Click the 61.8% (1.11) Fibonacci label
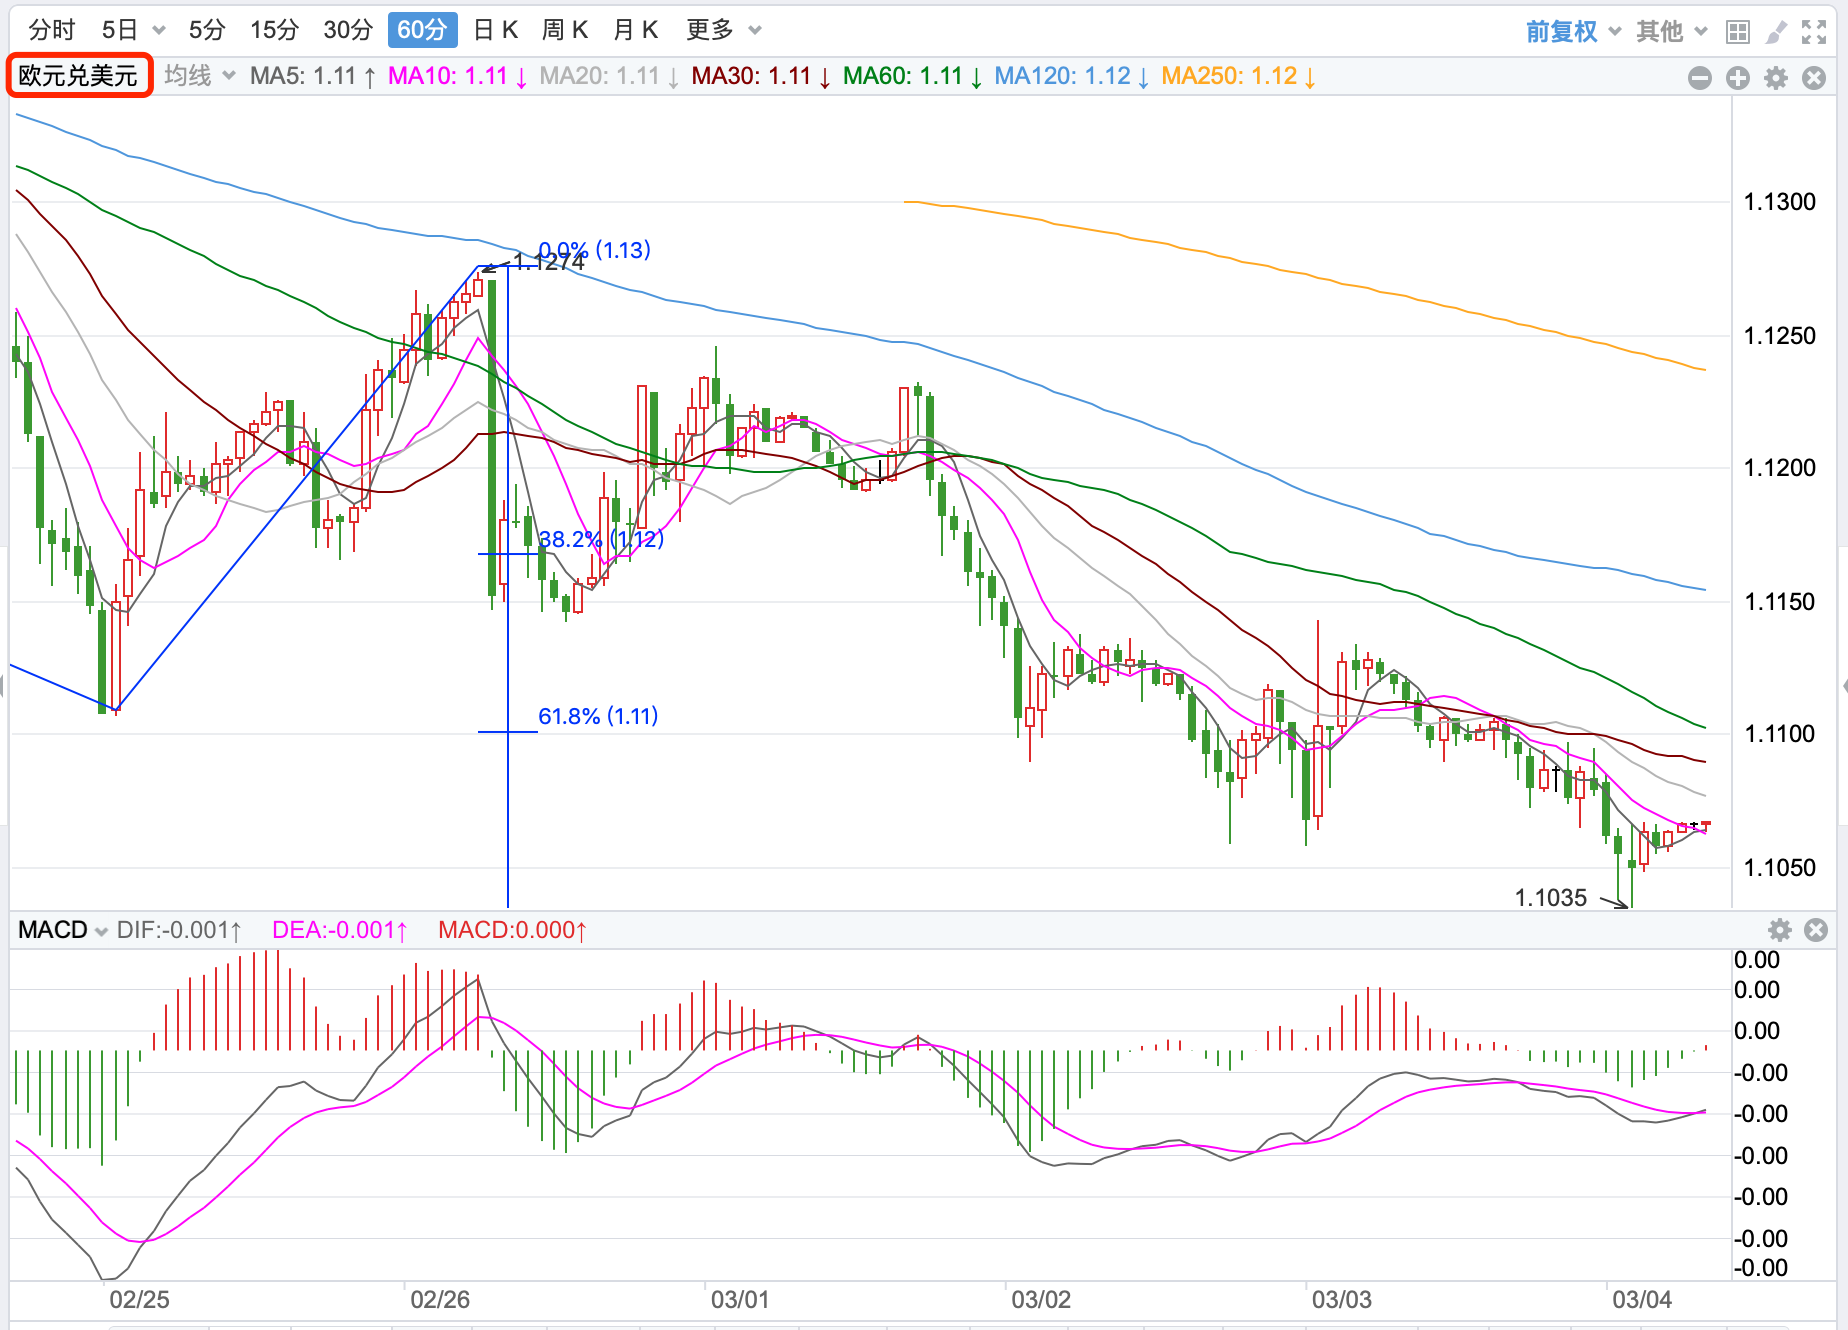 [x=598, y=716]
